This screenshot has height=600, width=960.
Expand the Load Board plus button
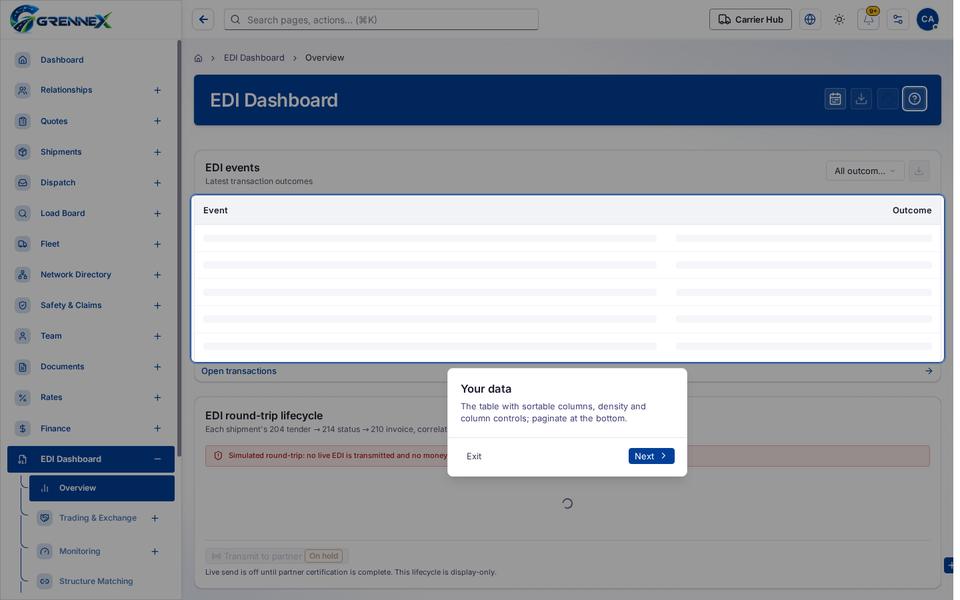click(x=157, y=213)
